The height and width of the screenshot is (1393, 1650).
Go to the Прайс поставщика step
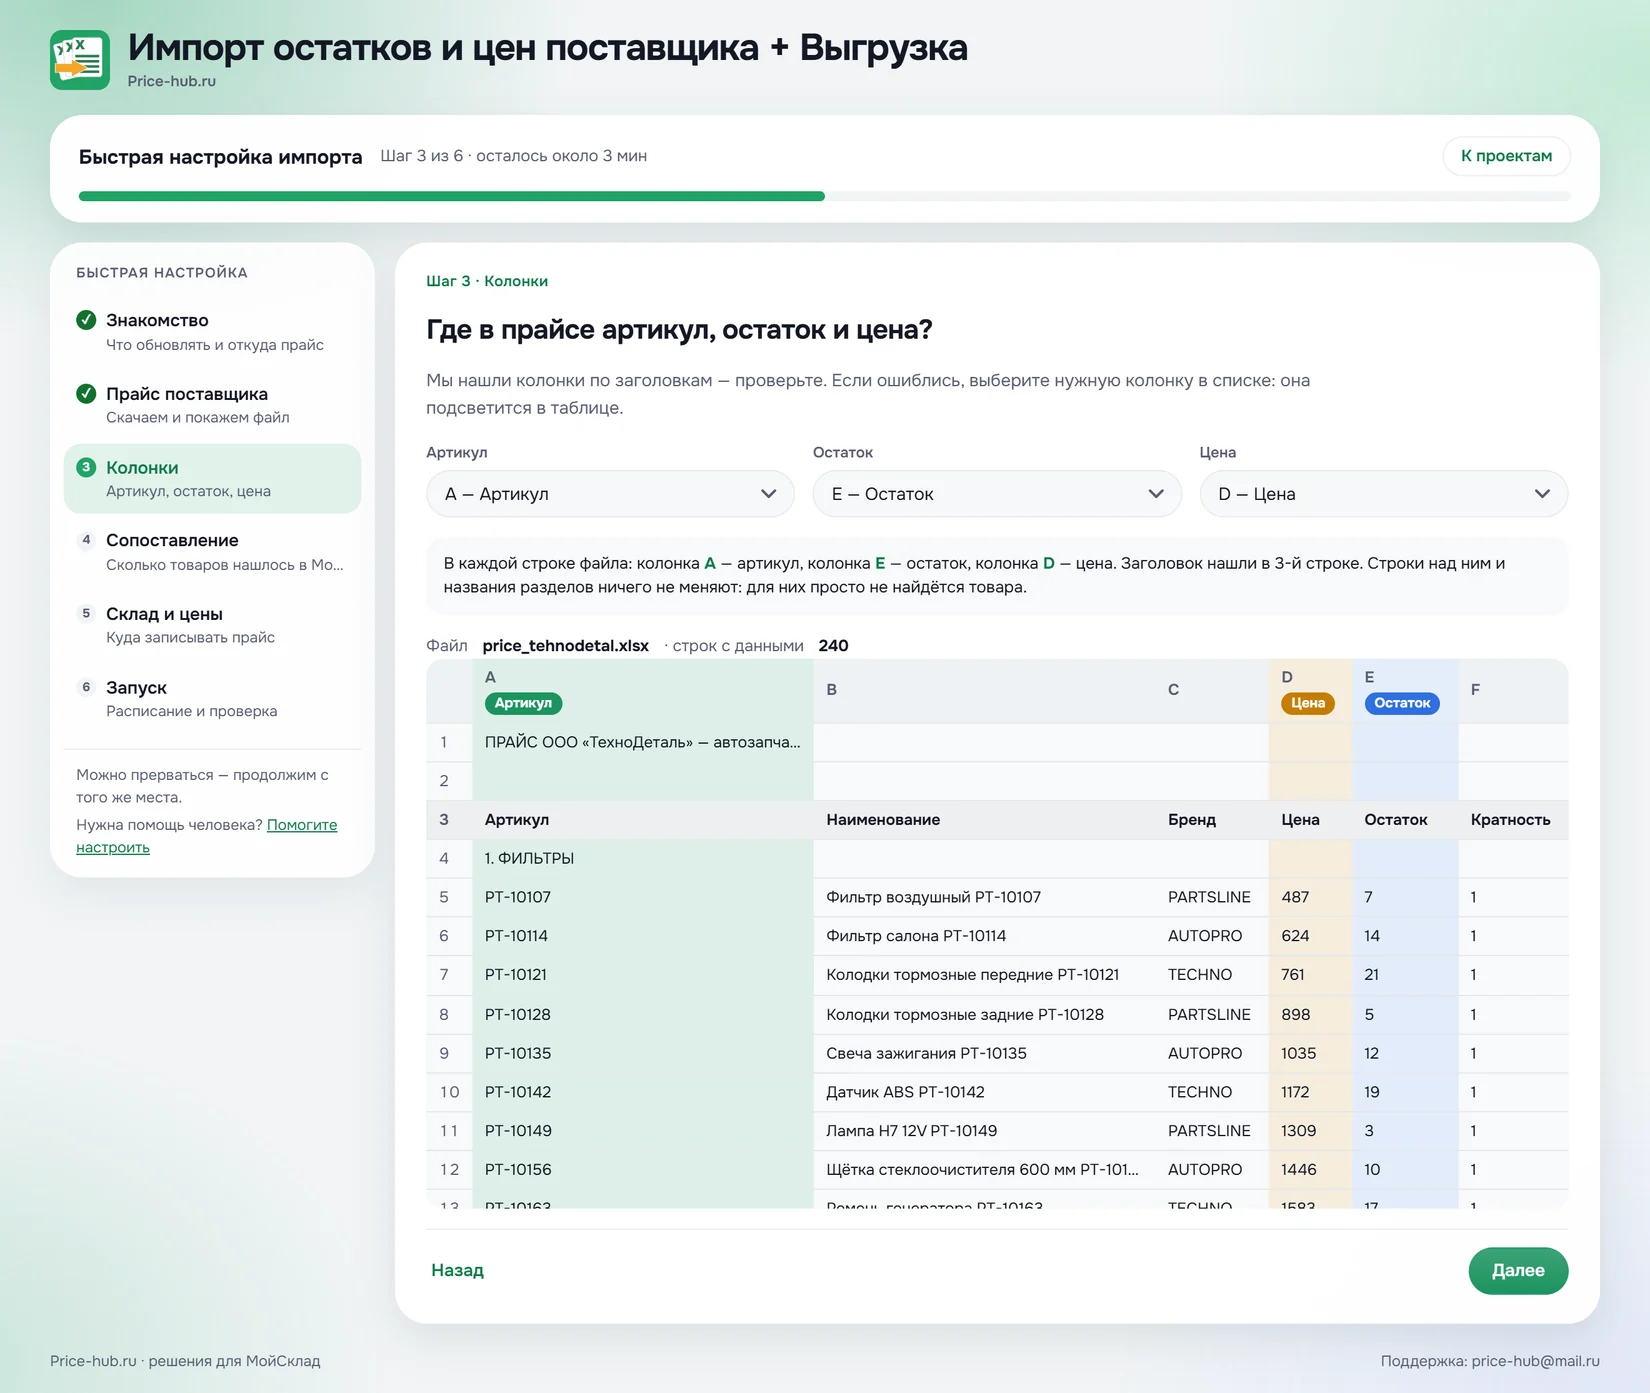coord(212,405)
